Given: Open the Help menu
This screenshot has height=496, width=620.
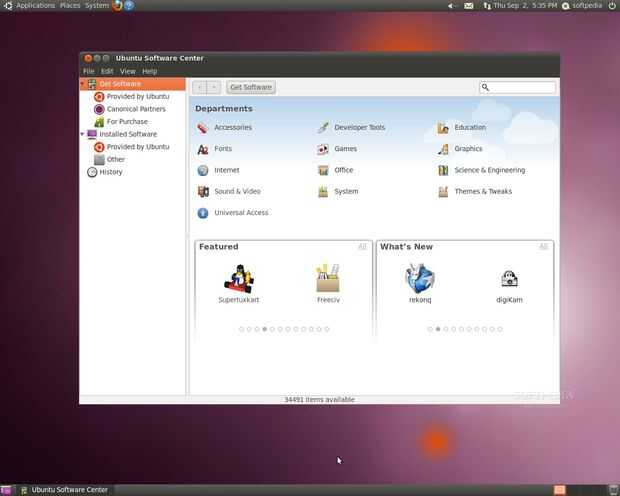Looking at the screenshot, I should [149, 71].
